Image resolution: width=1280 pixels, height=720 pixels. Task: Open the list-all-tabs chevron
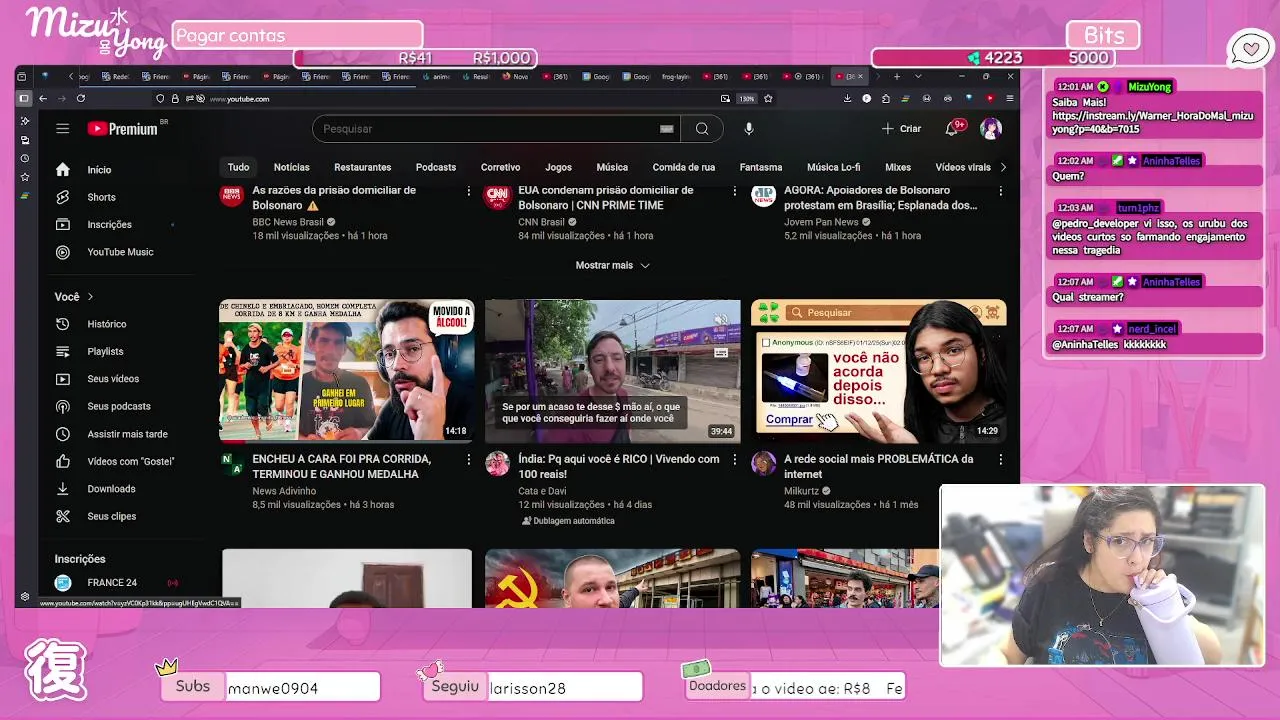point(918,76)
